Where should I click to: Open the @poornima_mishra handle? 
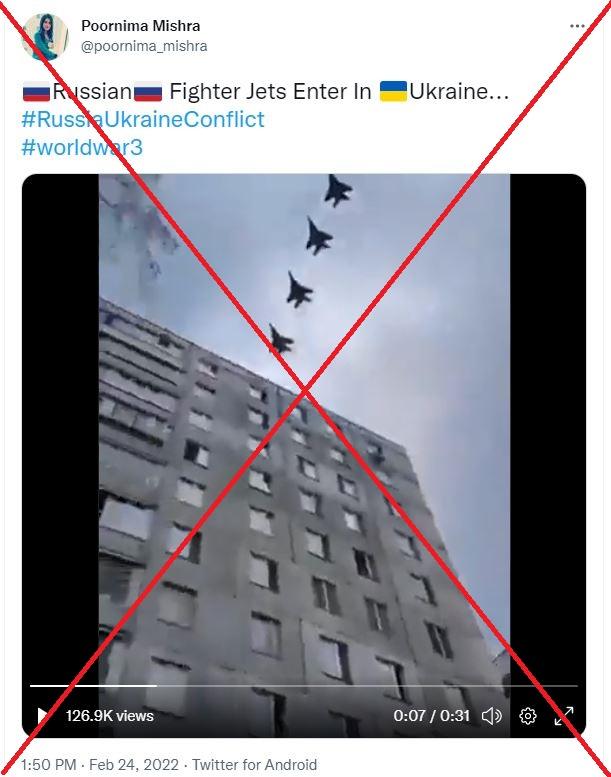(x=144, y=46)
